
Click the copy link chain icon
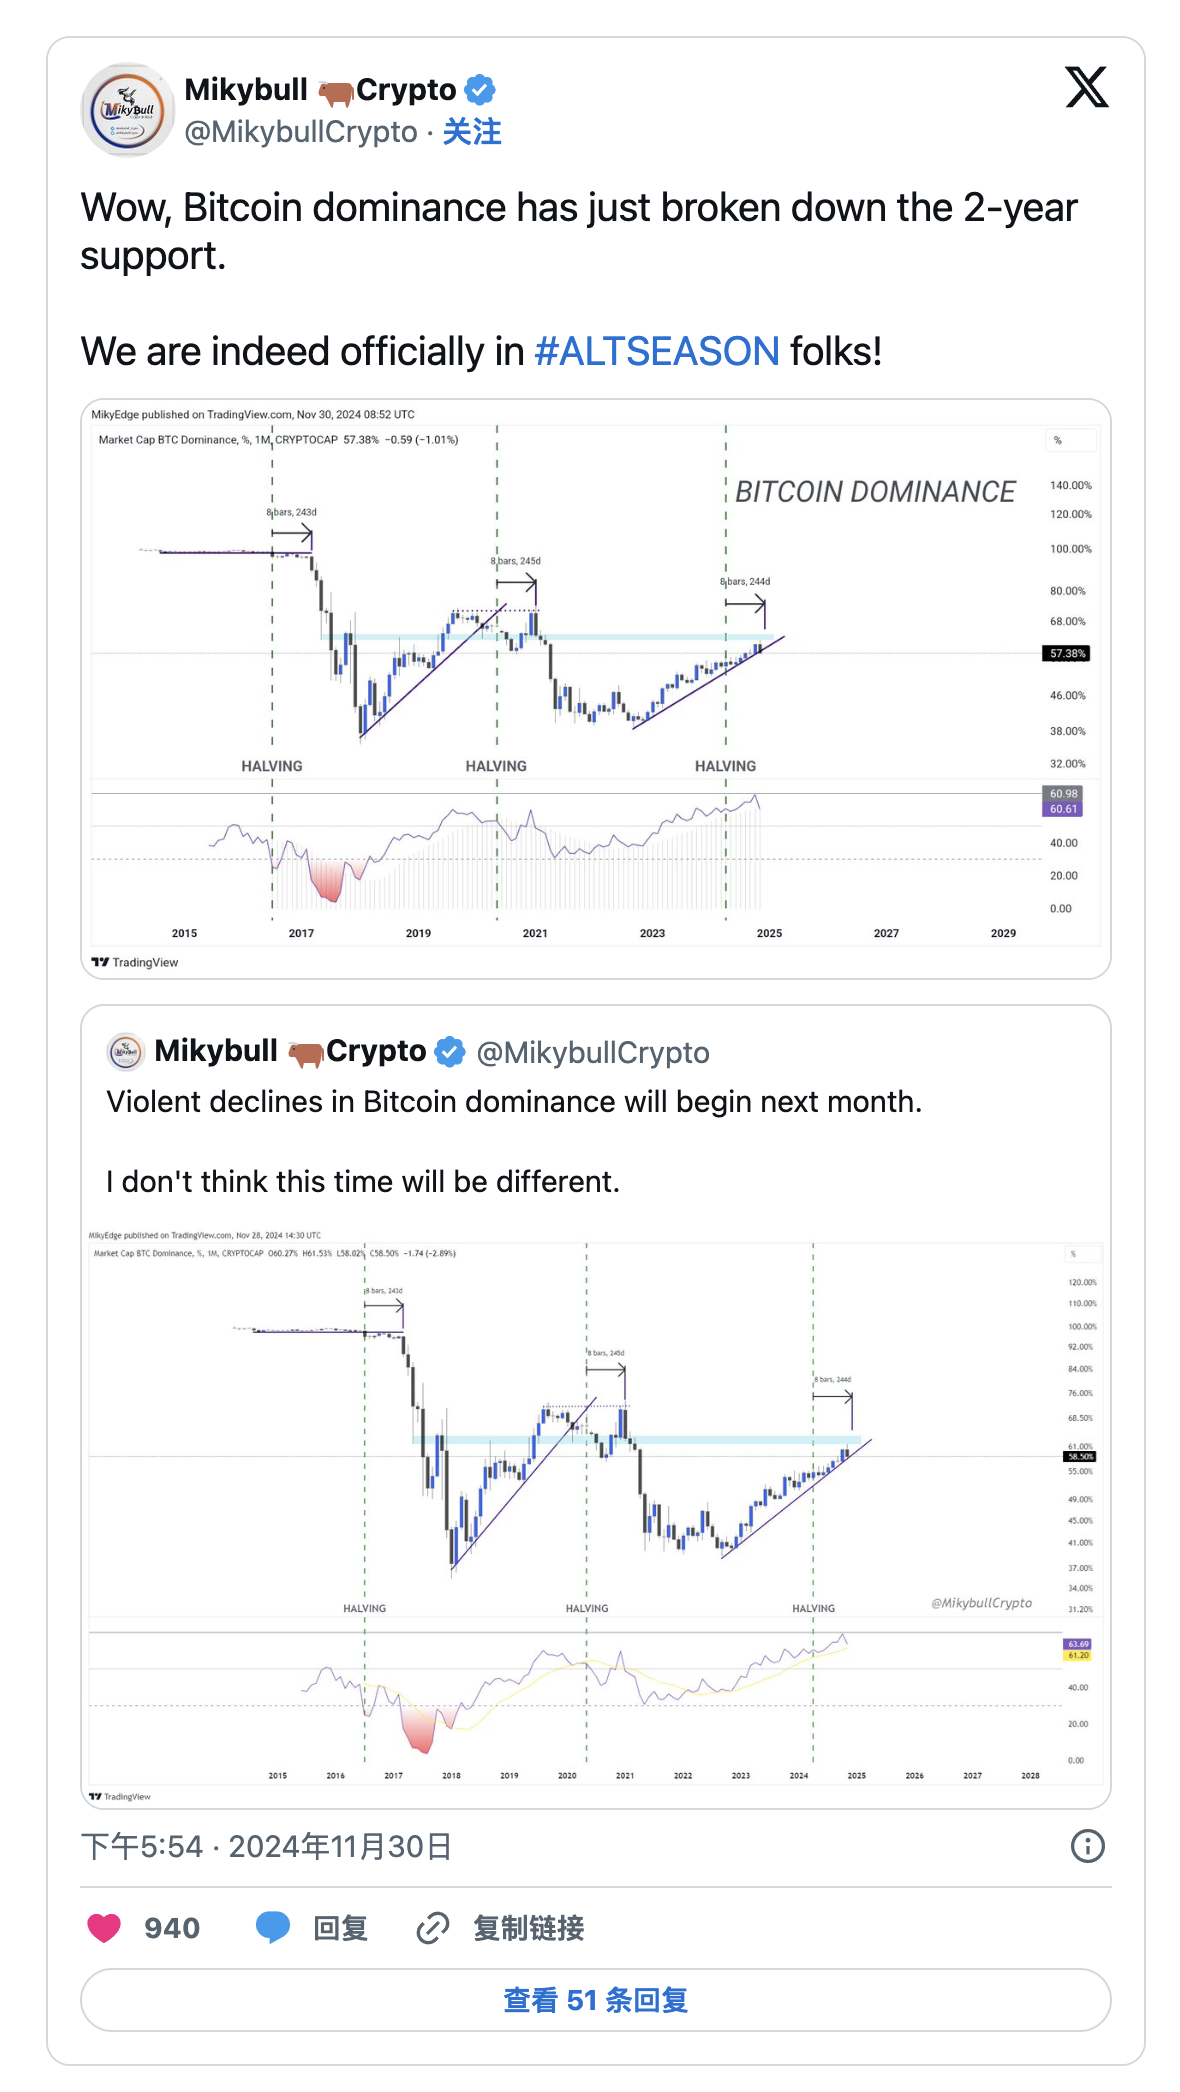click(x=432, y=1928)
